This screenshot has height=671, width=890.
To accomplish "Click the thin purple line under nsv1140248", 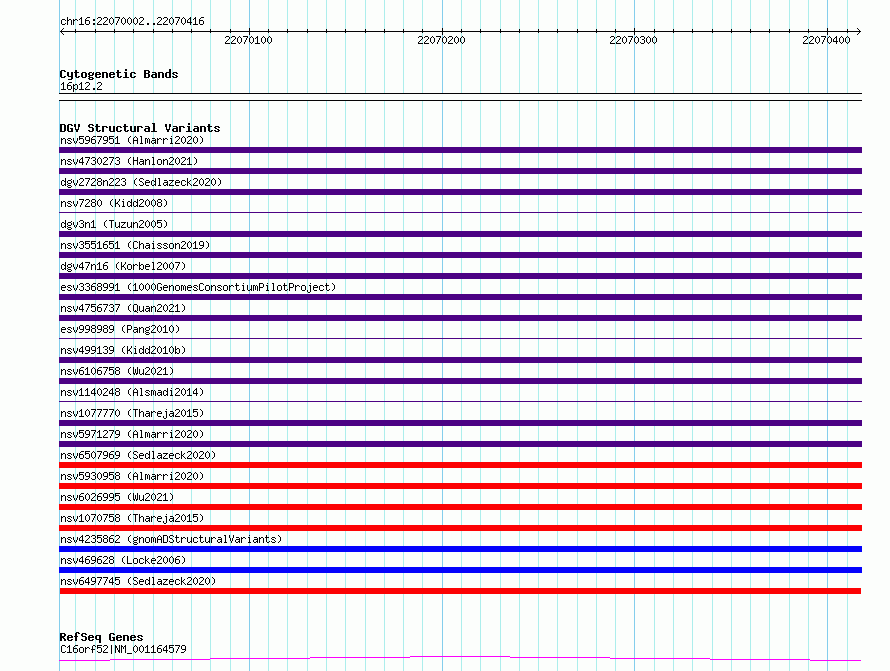I will click(460, 401).
